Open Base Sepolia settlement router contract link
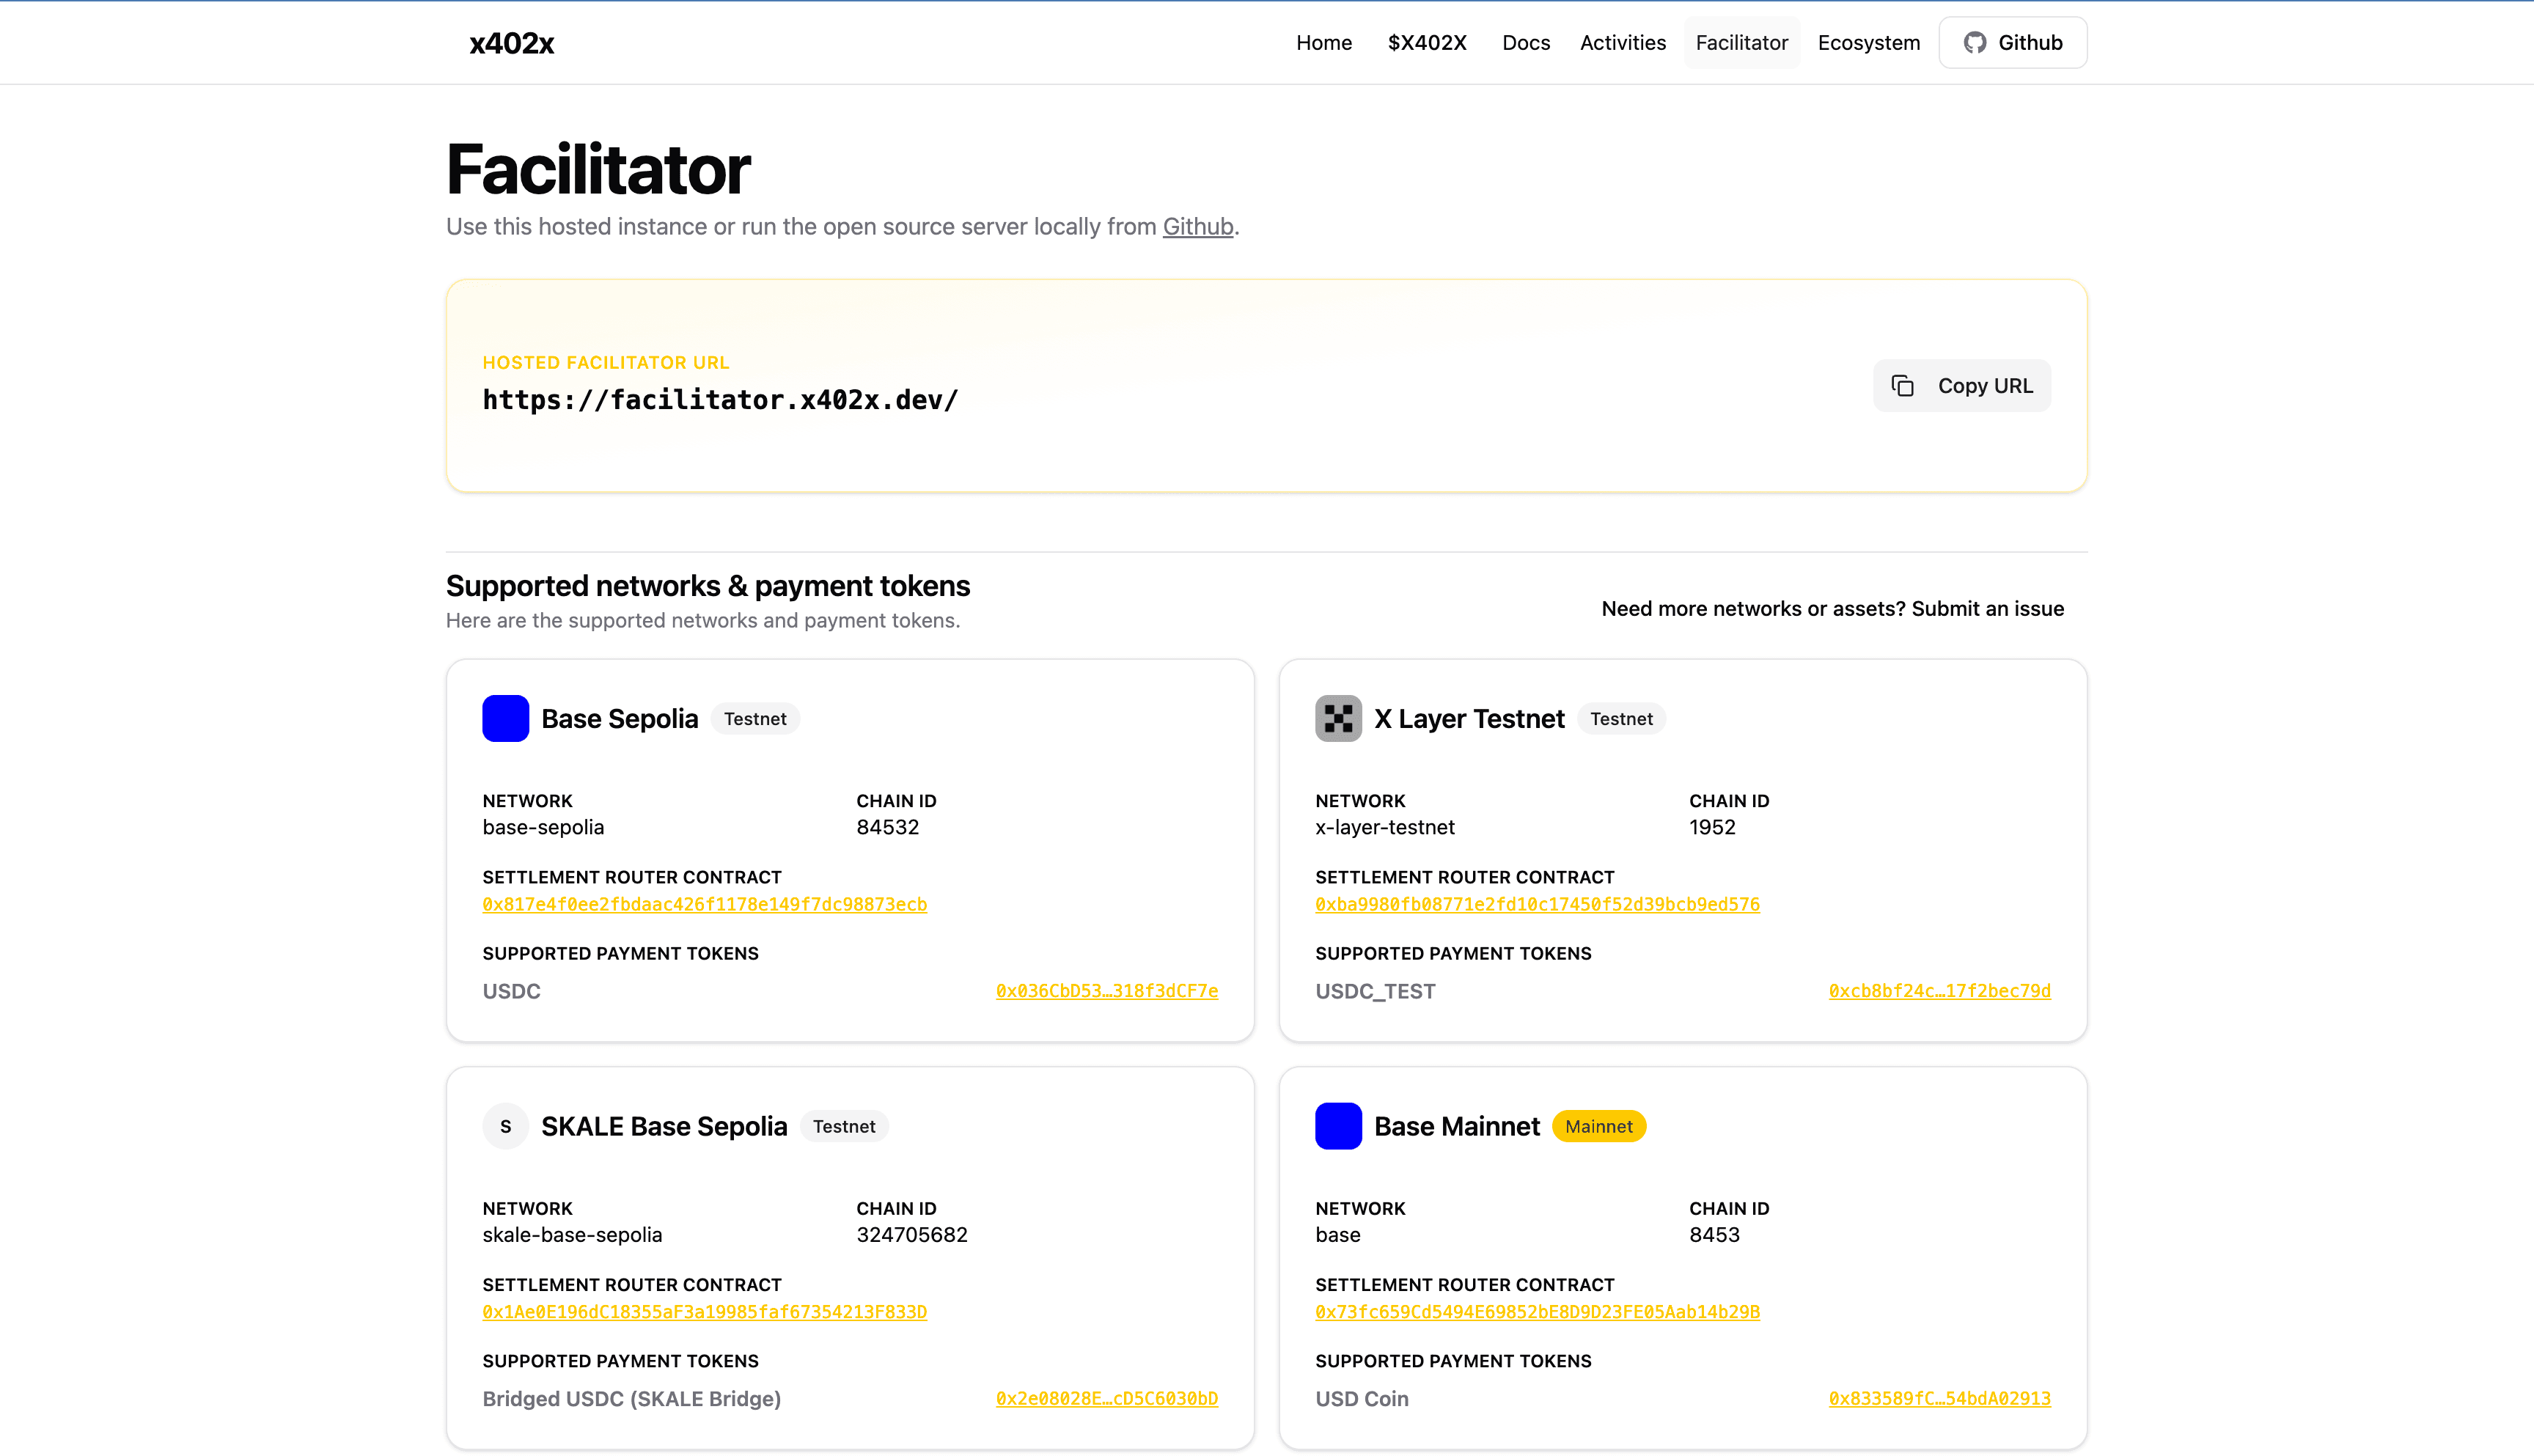This screenshot has width=2534, height=1456. pos(704,903)
